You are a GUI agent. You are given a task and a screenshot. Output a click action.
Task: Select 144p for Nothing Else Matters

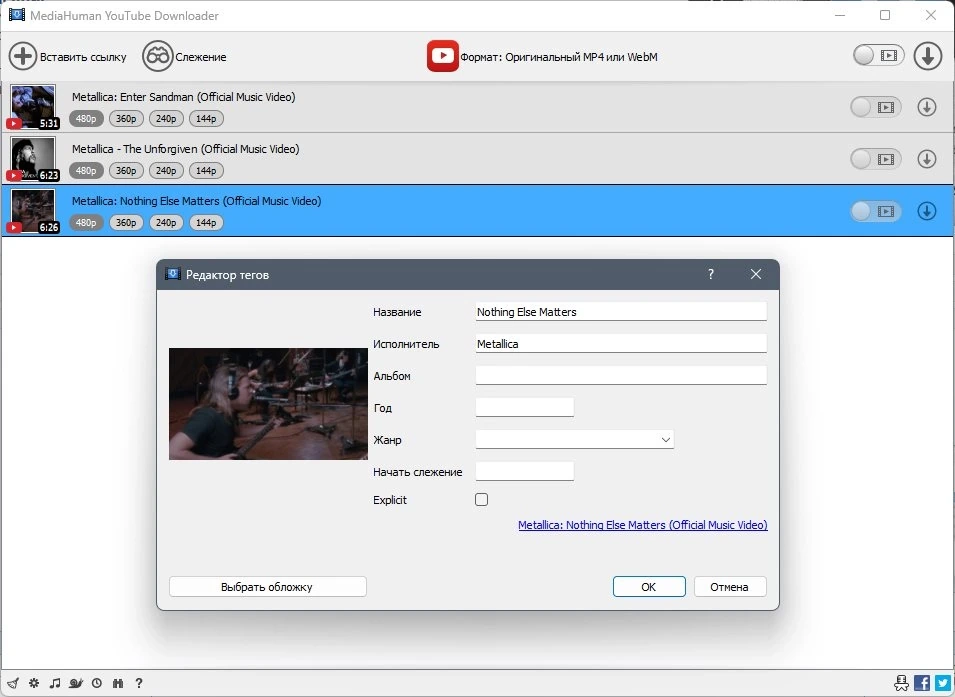206,223
